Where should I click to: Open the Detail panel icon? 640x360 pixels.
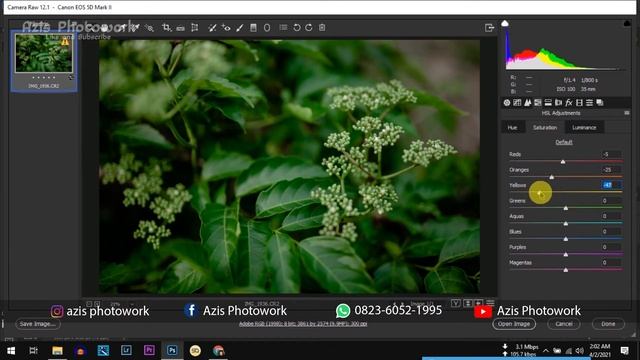tap(527, 103)
